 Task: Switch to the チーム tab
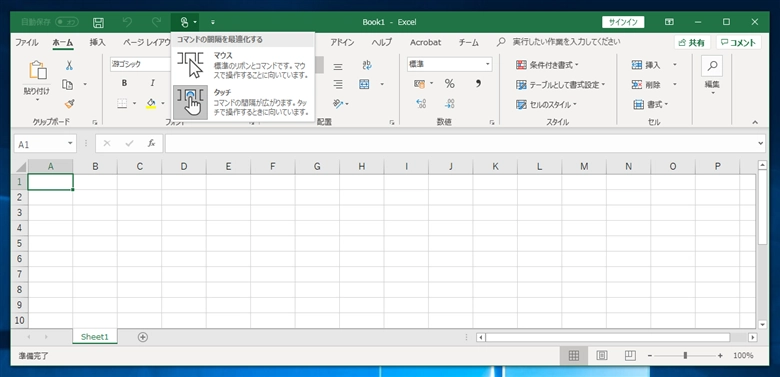point(469,43)
